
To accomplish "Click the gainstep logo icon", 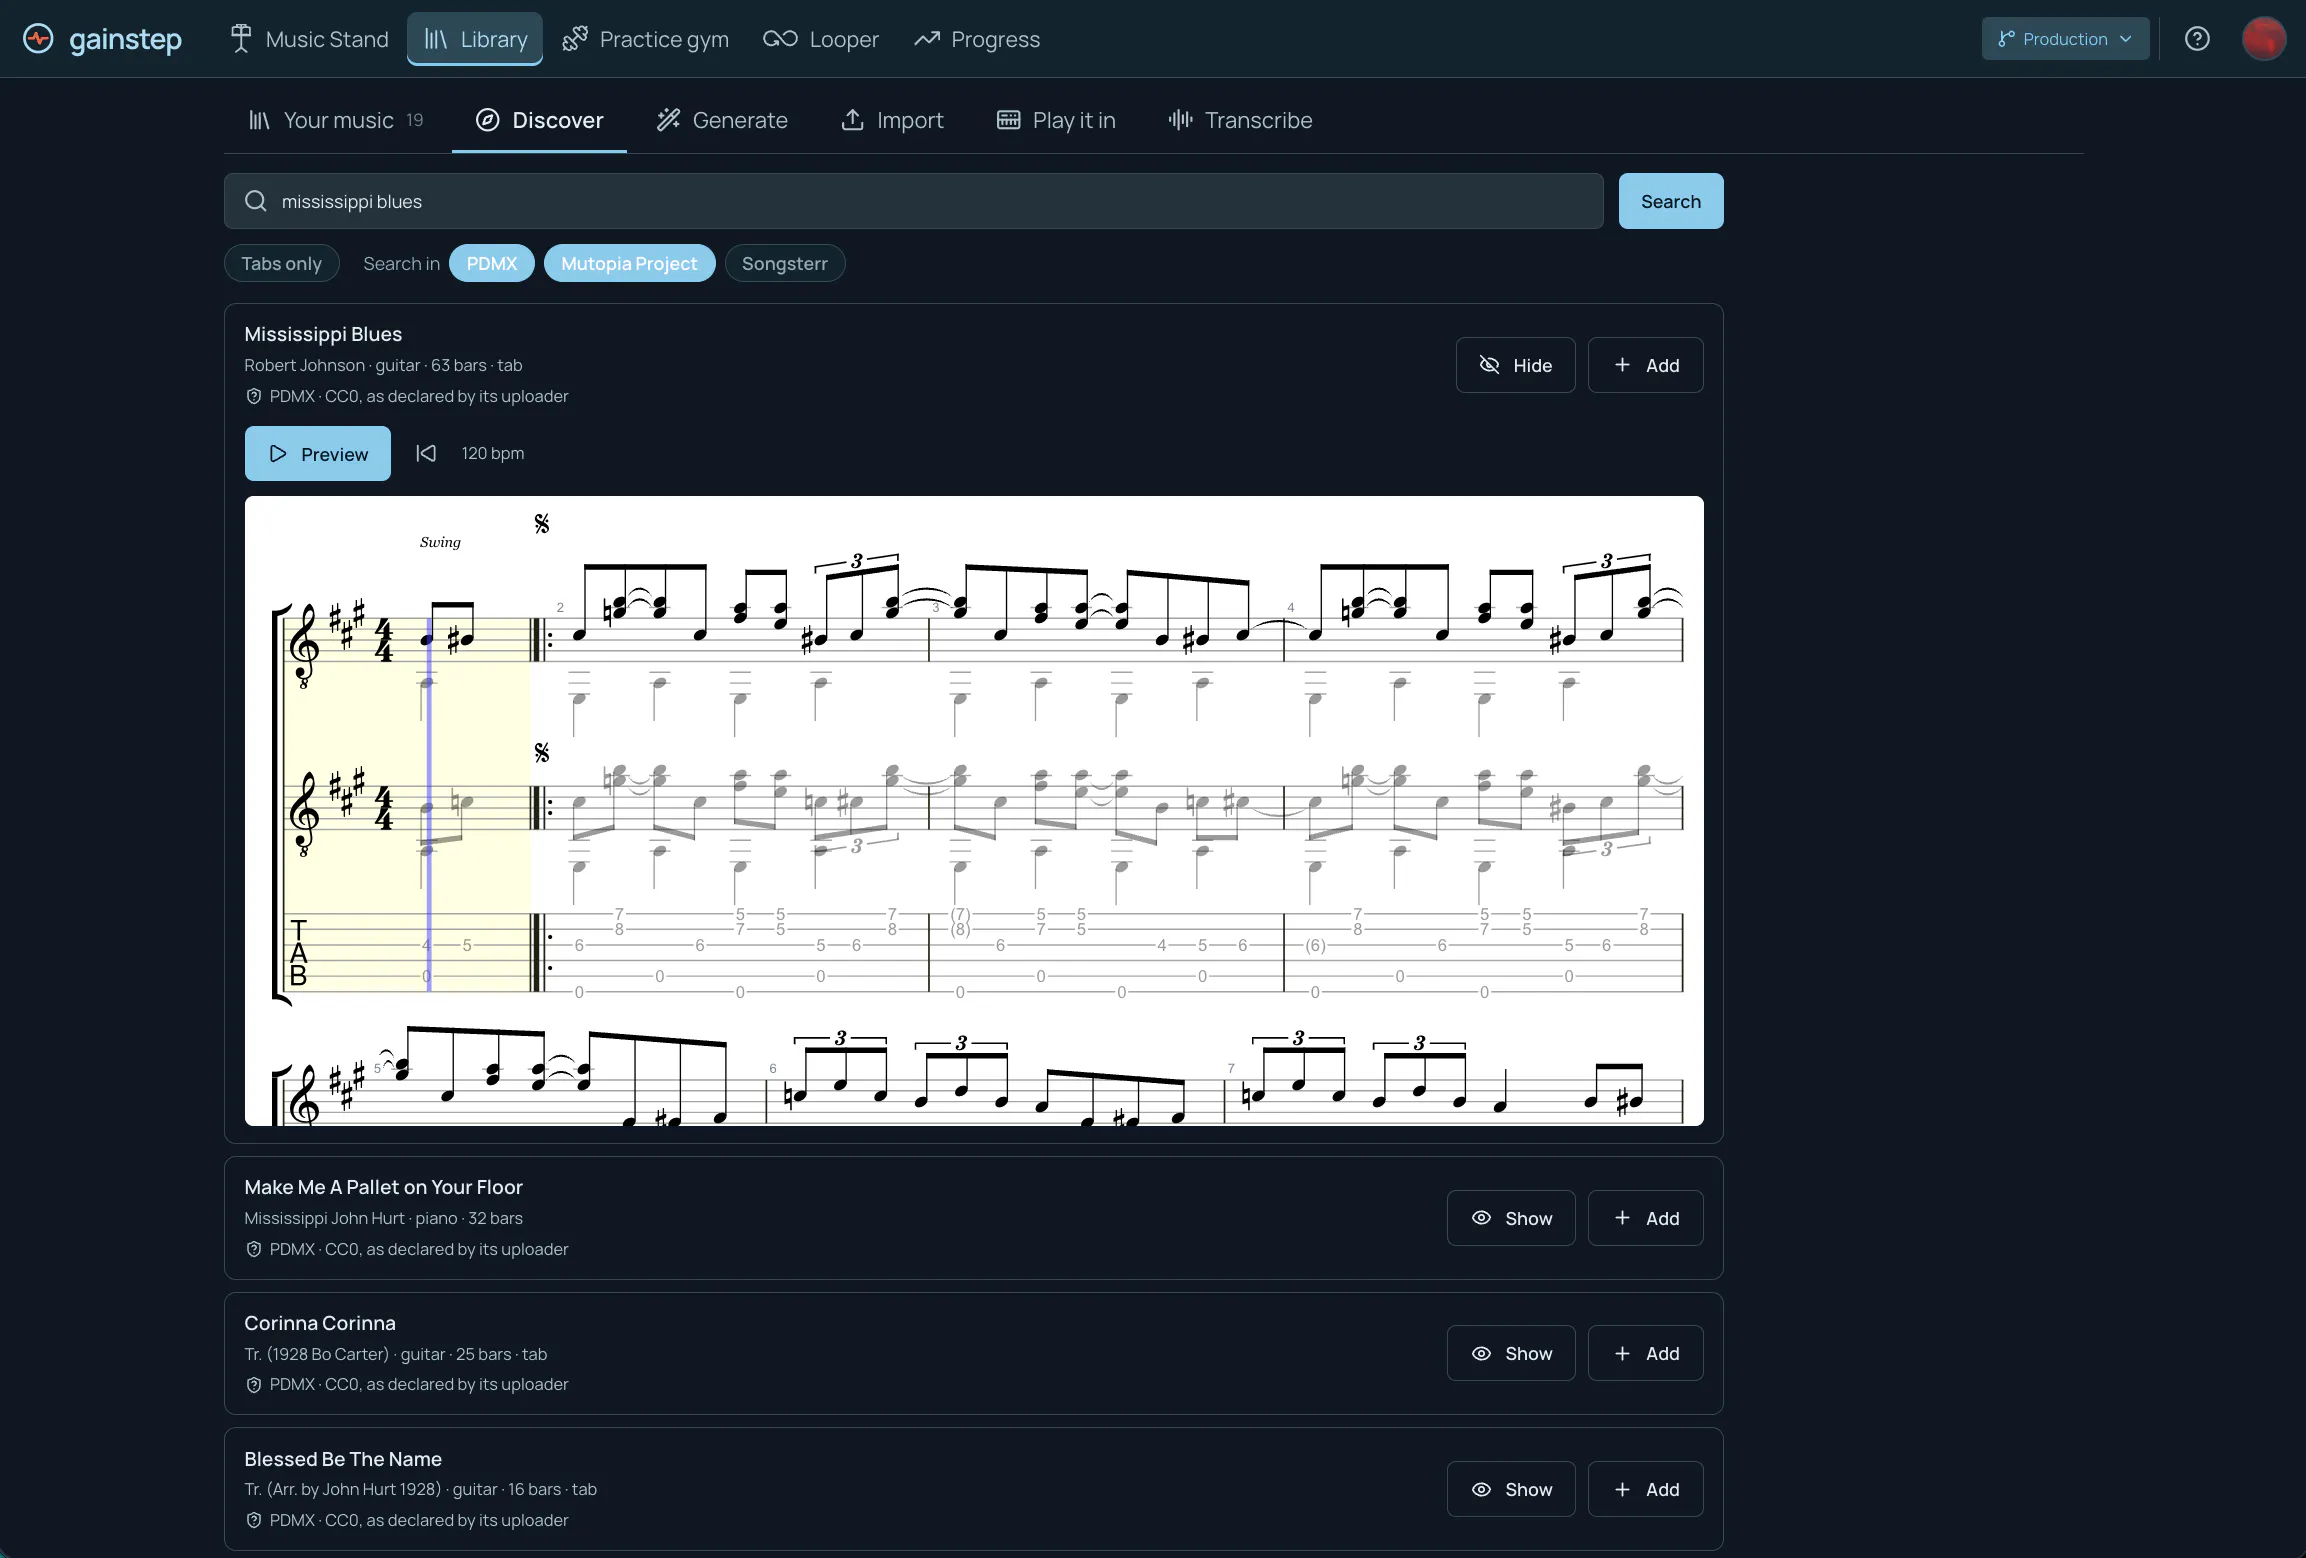I will click(38, 39).
